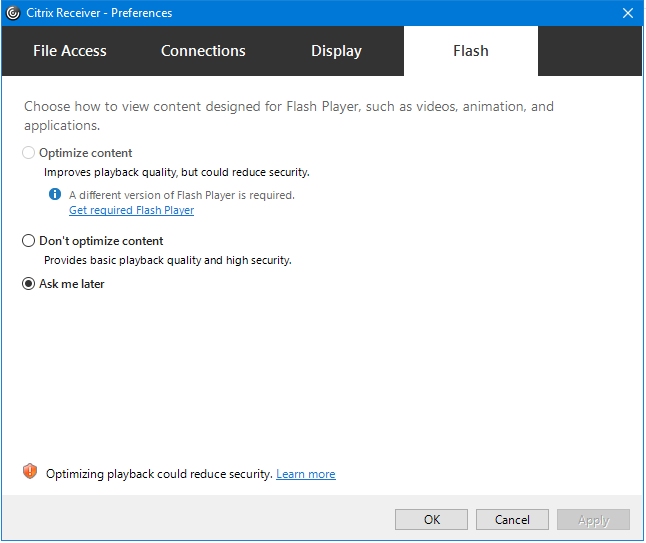The height and width of the screenshot is (543, 646).
Task: Click the text 'Improves playback quality, but could reduce security.'
Action: pos(177,172)
